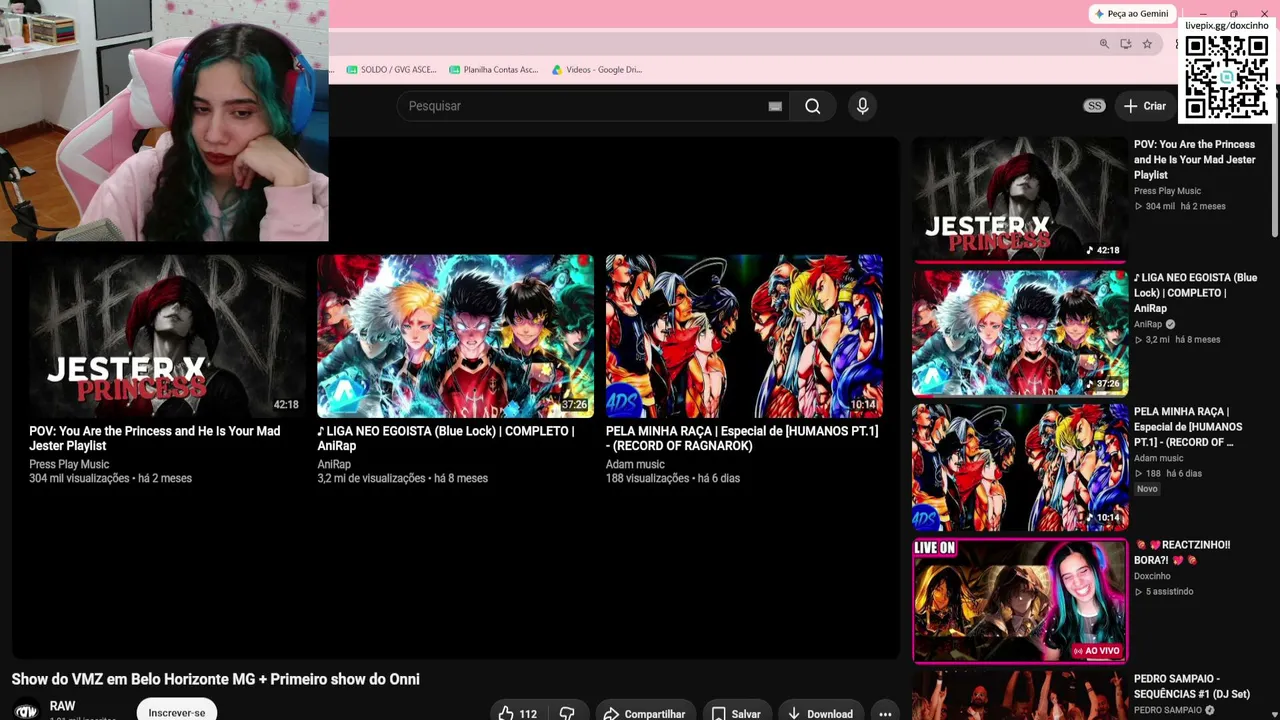
Task: Click 'Adam music' under the endscreen video
Action: [x=635, y=464]
